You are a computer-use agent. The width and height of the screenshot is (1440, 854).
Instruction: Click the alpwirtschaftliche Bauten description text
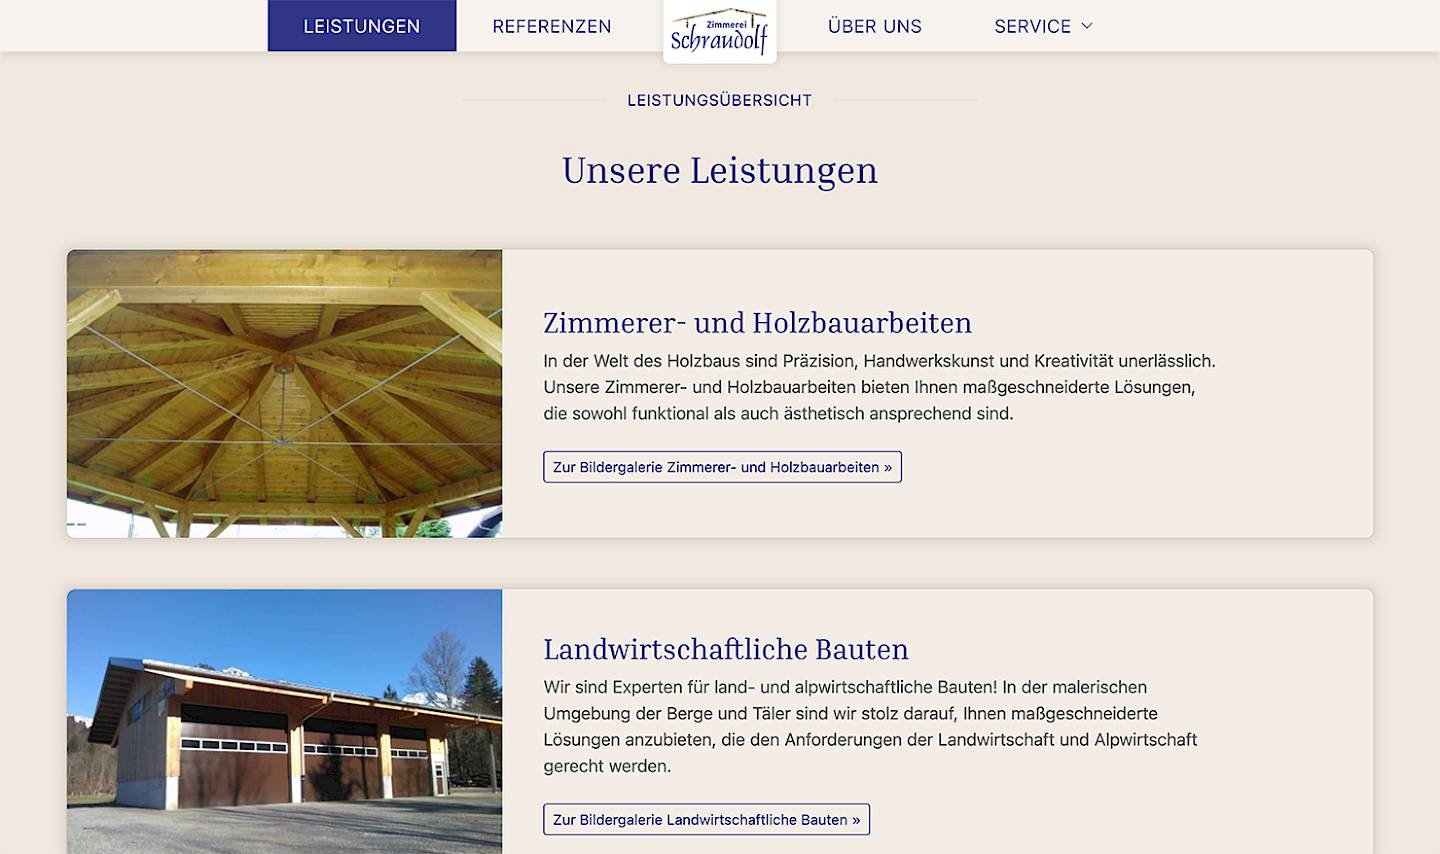[869, 726]
